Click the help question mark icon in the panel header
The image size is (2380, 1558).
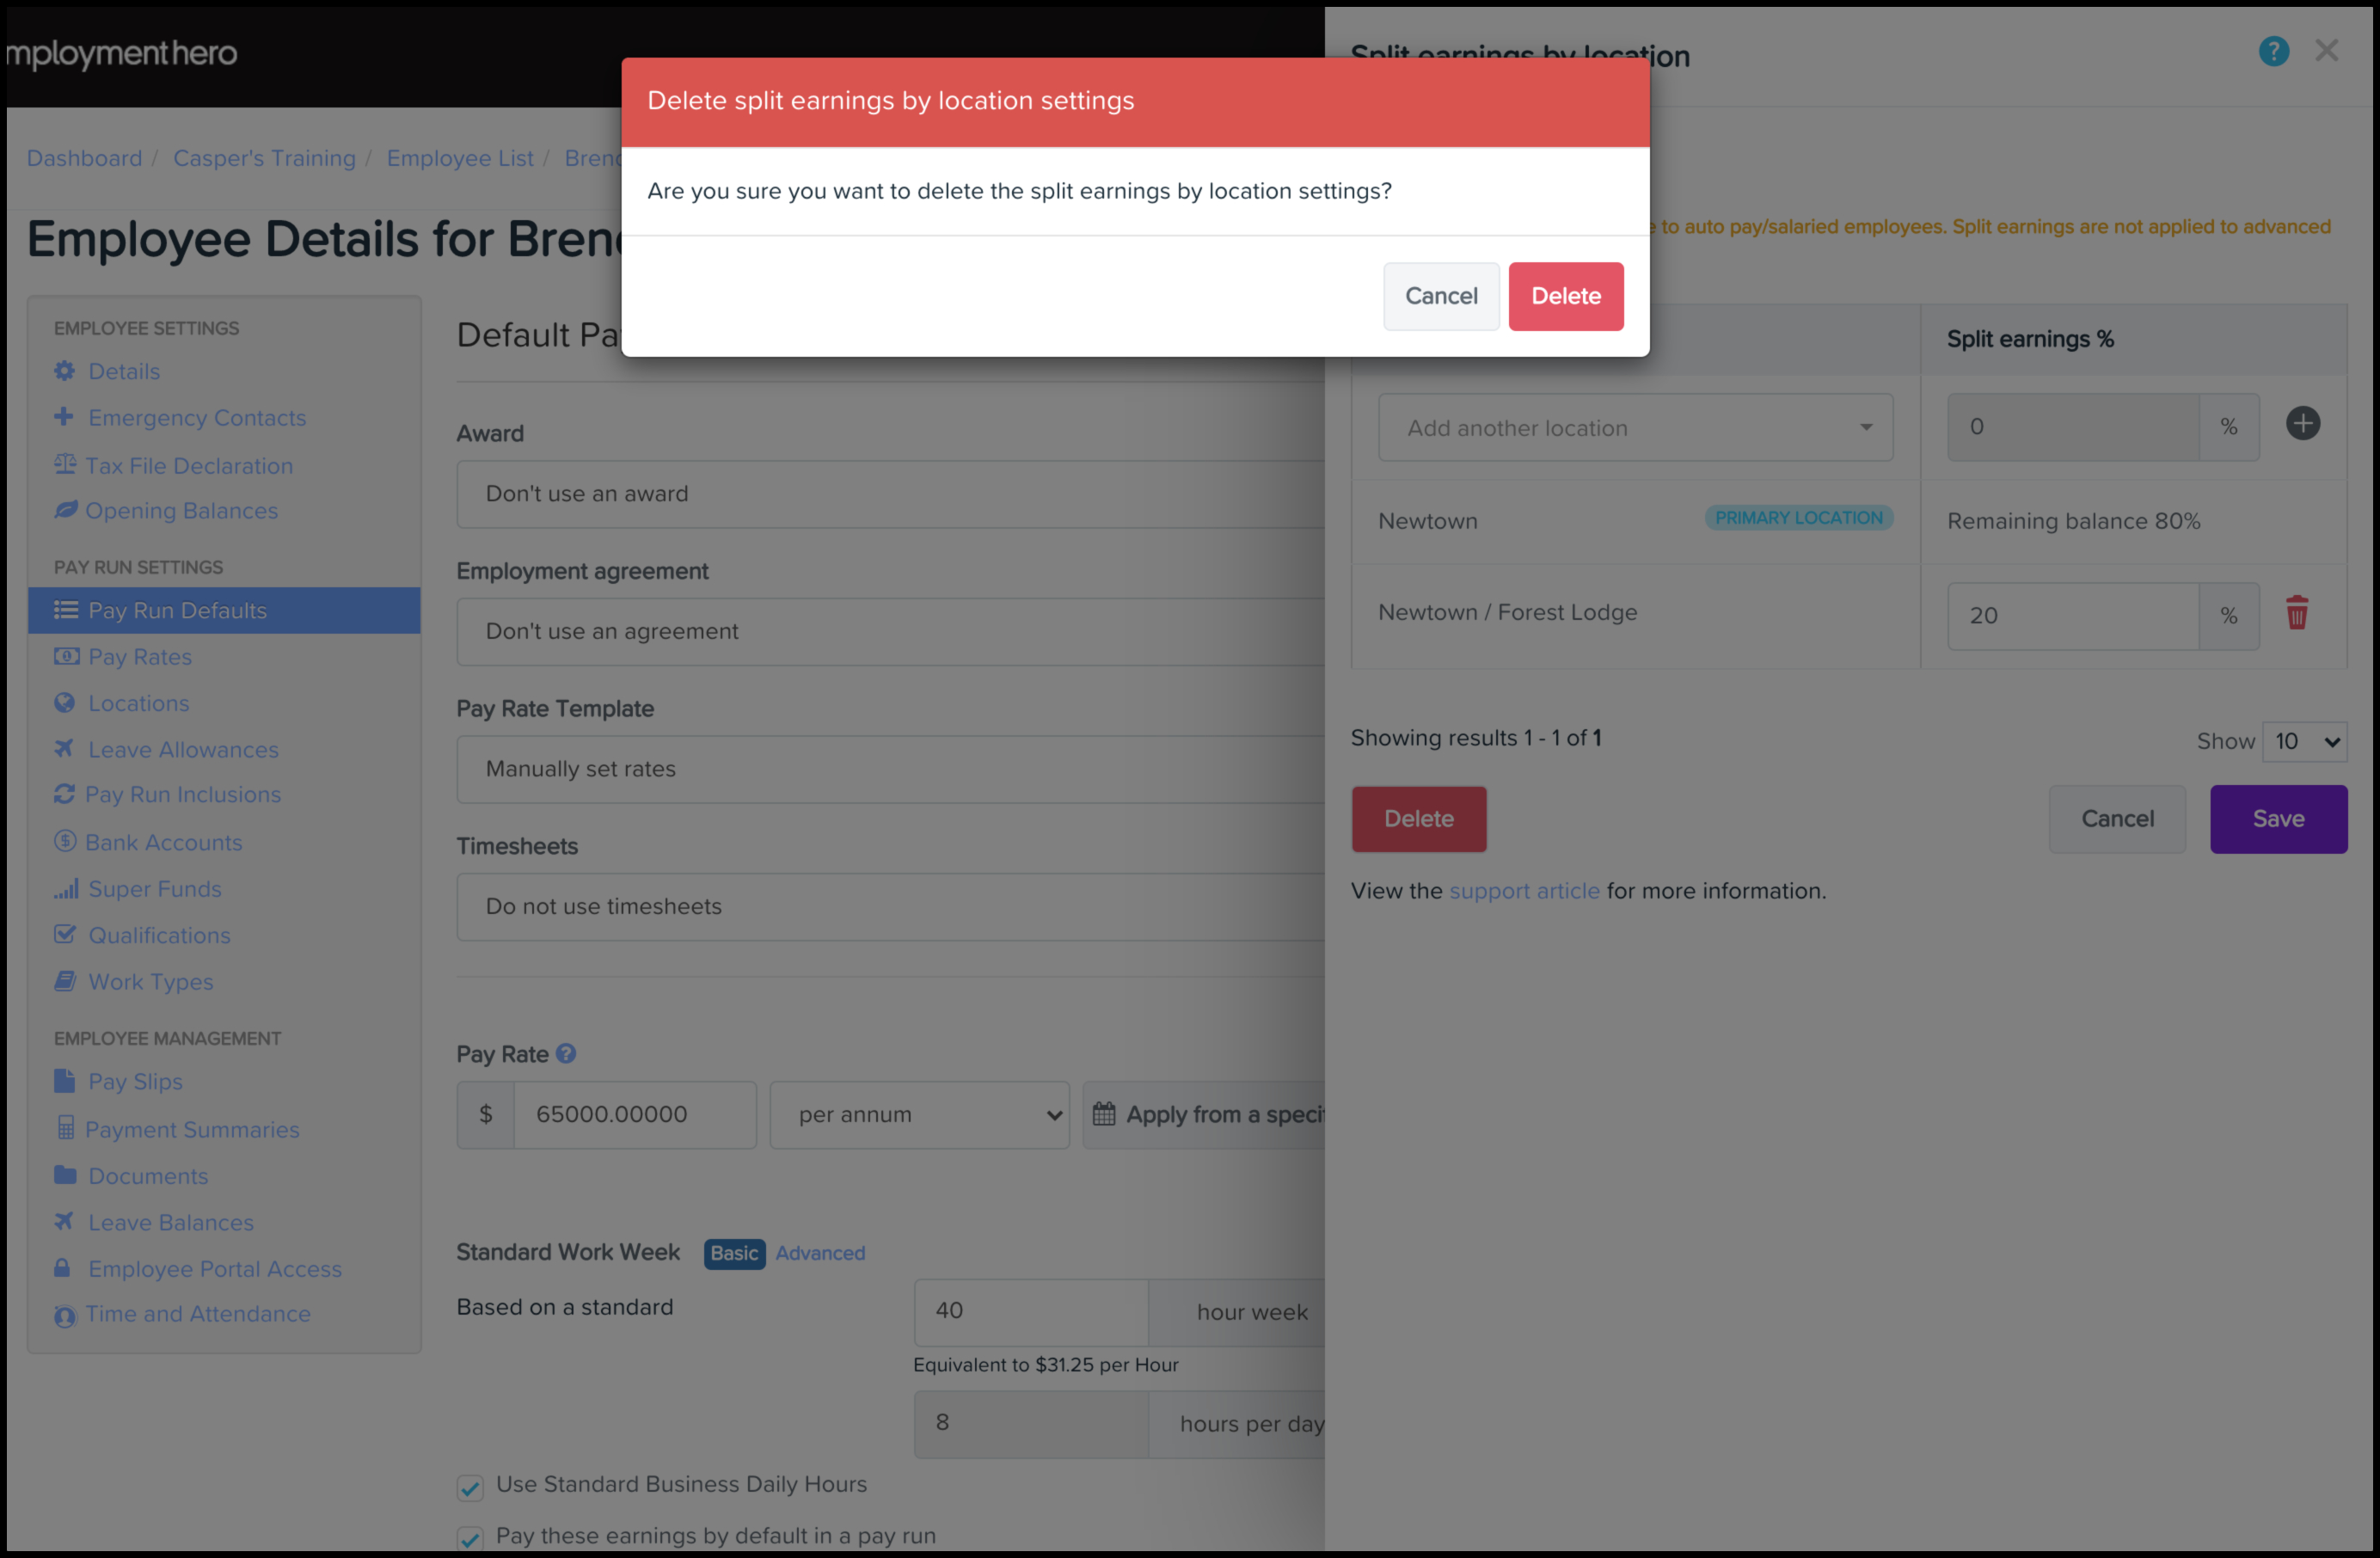click(2273, 52)
